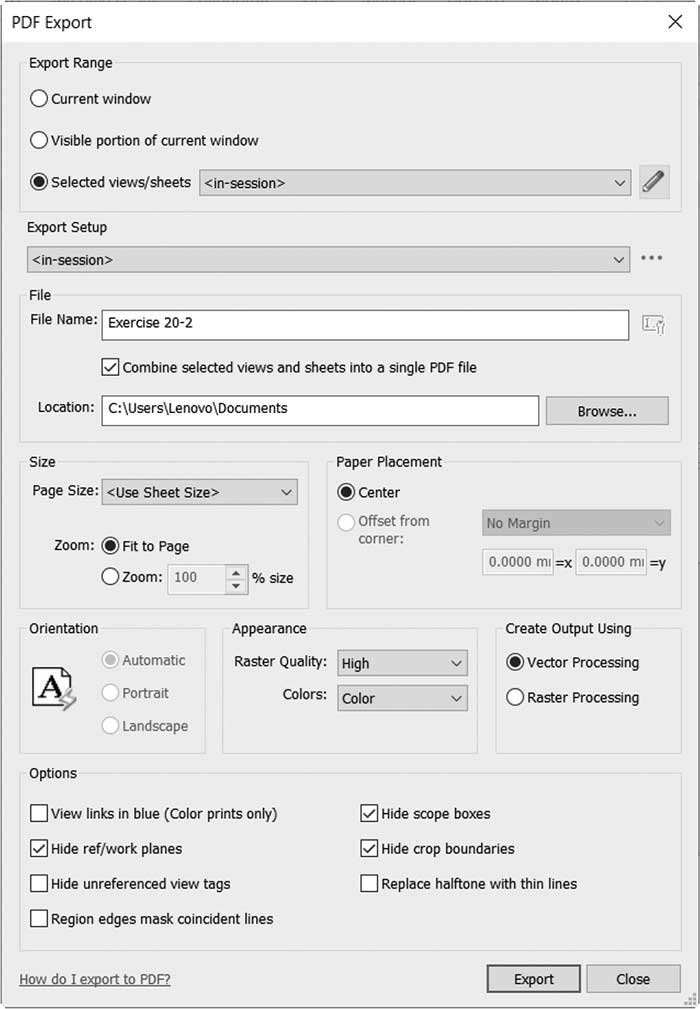Open the Colors dropdown

click(x=402, y=698)
